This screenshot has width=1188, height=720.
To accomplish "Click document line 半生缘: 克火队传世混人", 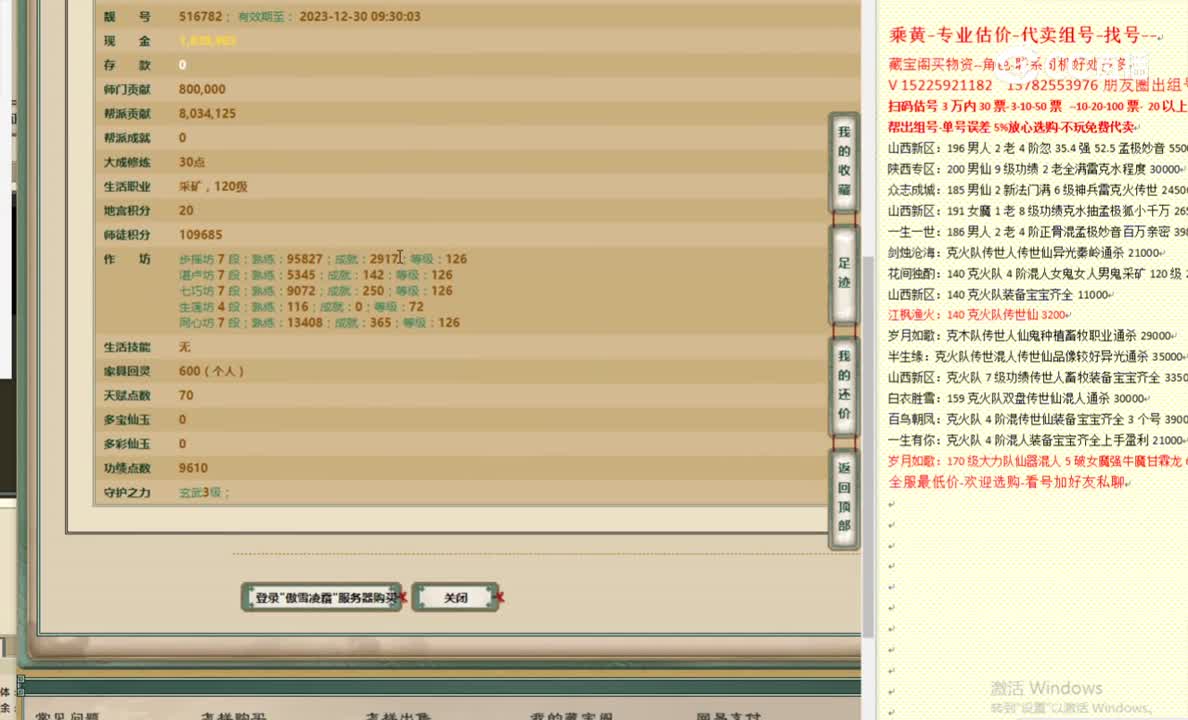I will click(1037, 356).
